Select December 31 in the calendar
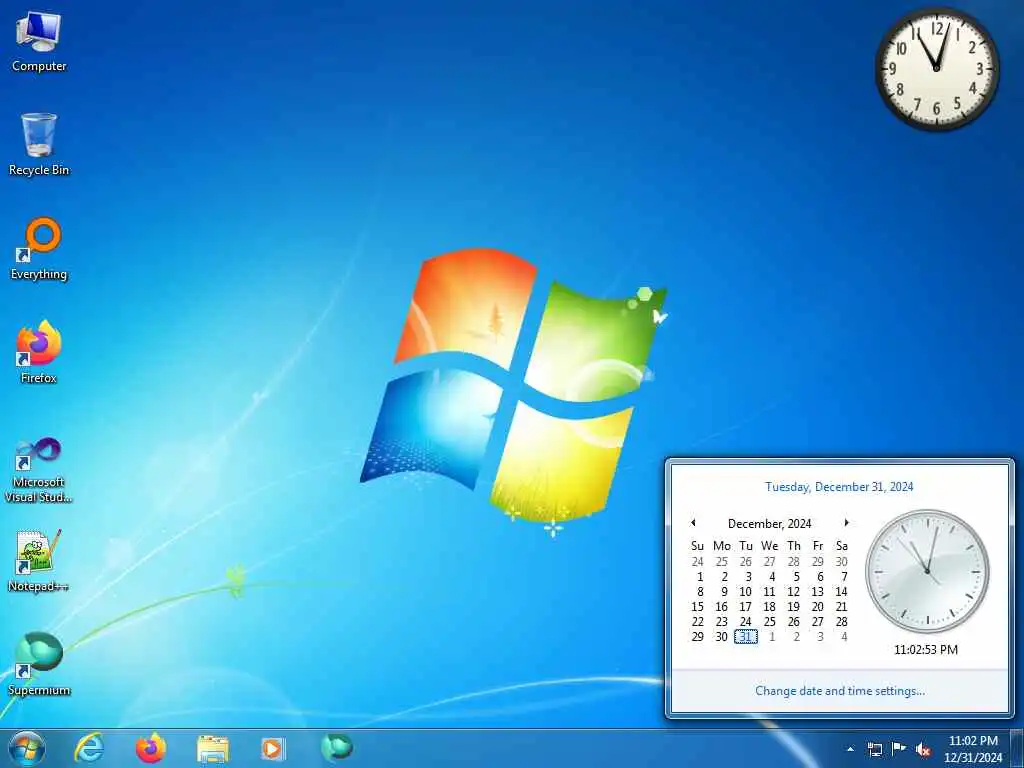Screen dimensions: 1024x768 click(746, 637)
